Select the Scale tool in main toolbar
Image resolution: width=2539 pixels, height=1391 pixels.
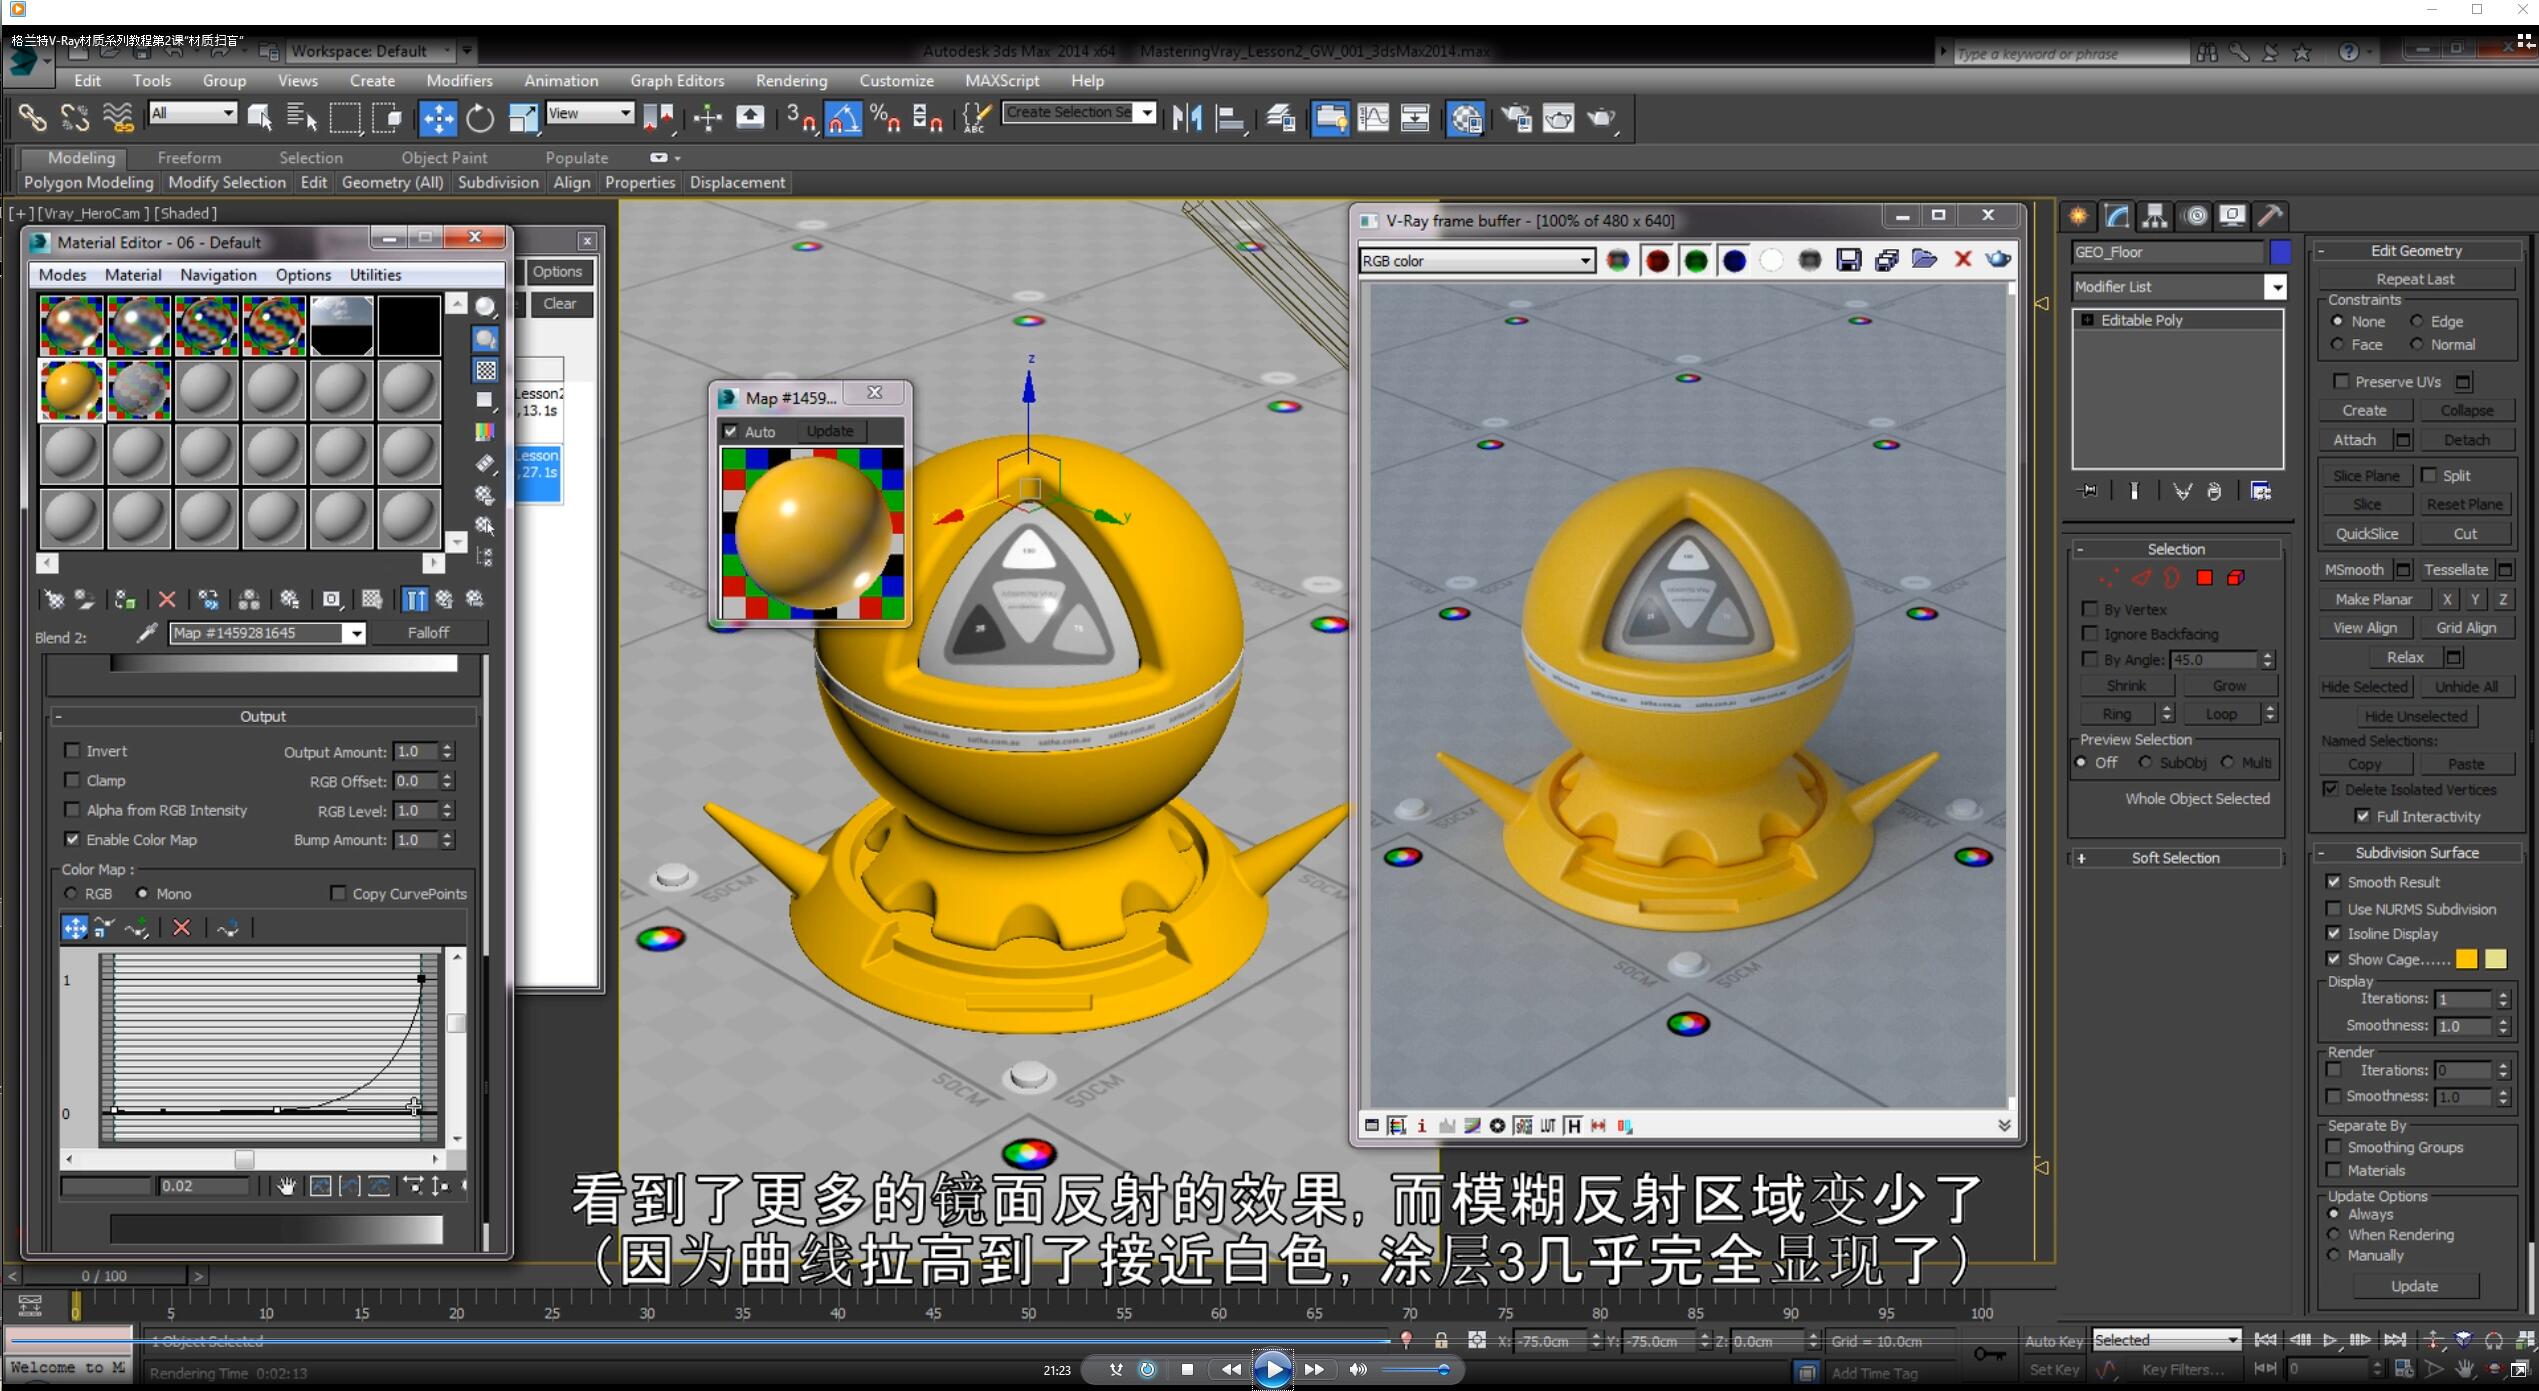click(x=523, y=118)
